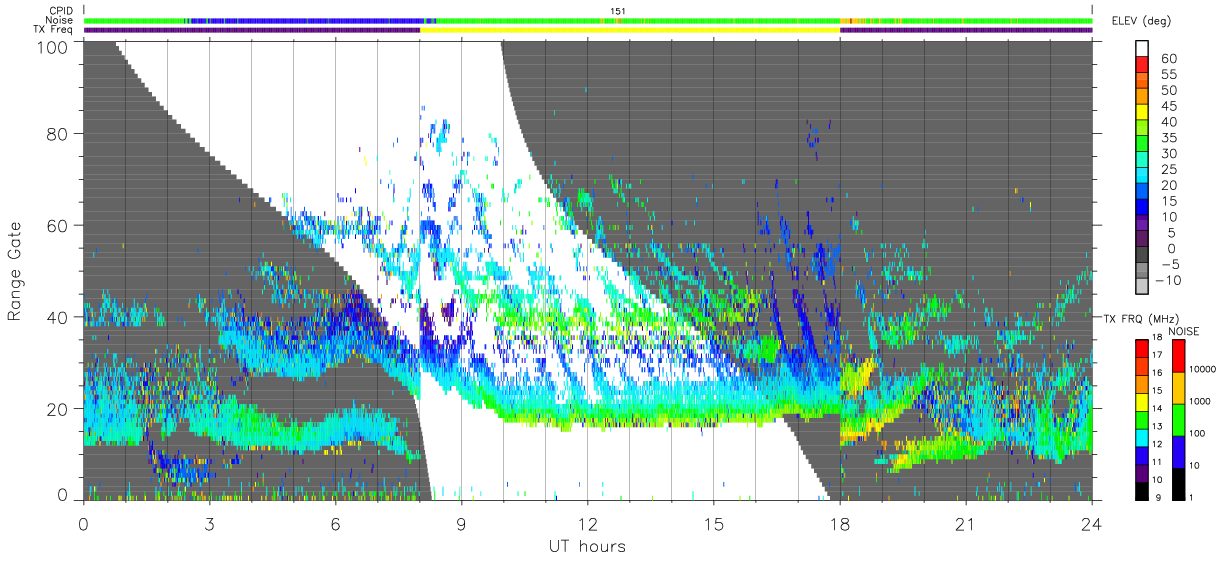The height and width of the screenshot is (567, 1228).
Task: Pick the light gray bottom ELEV colorbar segment
Action: pos(1142,287)
